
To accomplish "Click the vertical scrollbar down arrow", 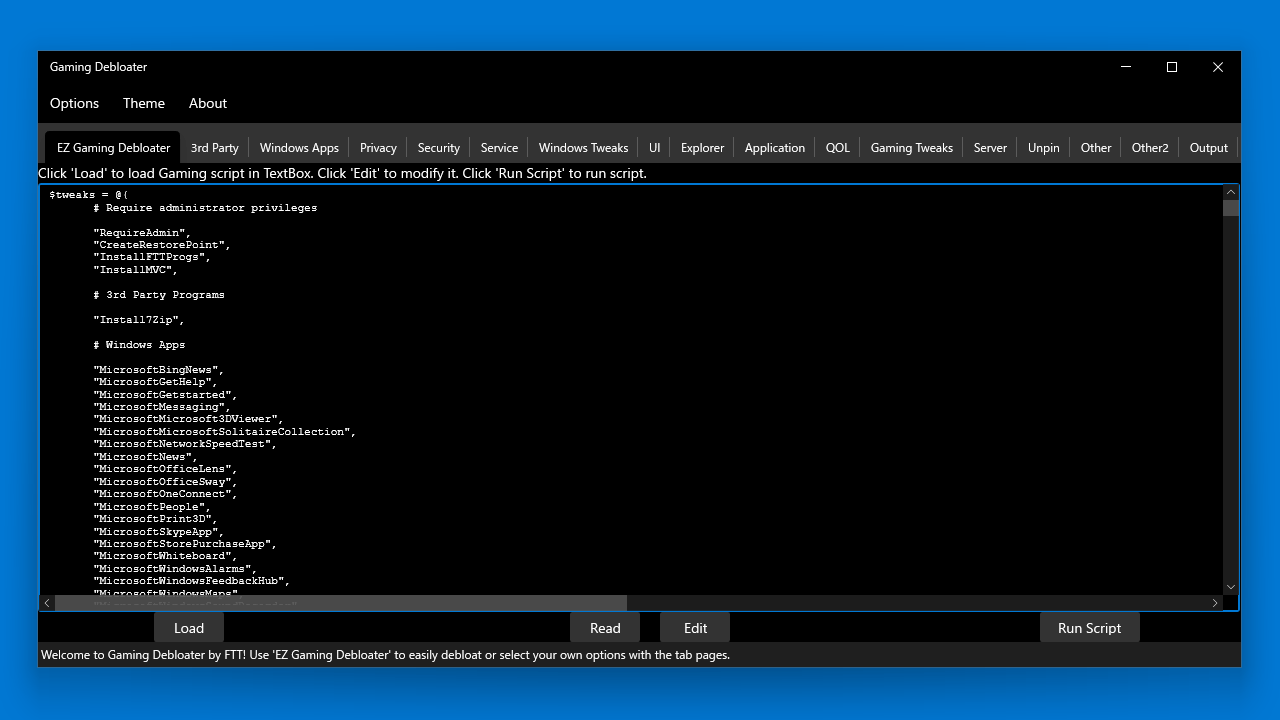I will coord(1231,587).
